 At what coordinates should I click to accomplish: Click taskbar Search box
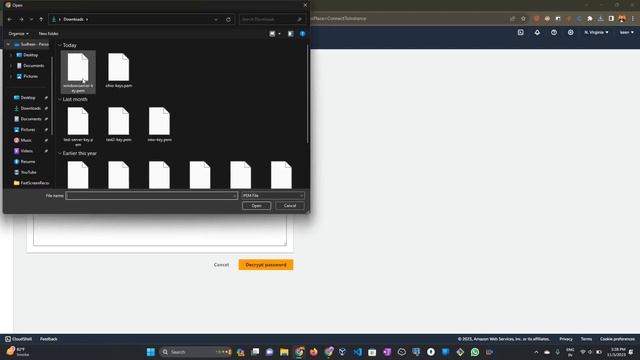click(196, 352)
